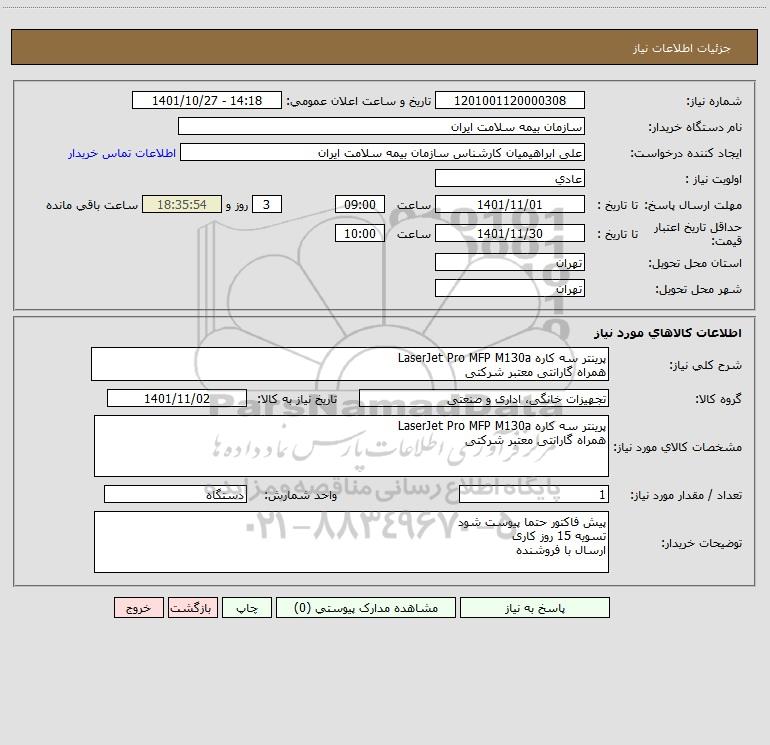Image resolution: width=770 pixels, height=745 pixels.
Task: Click the label تعداد / مقدار مورد نیاز
Action: (686, 496)
